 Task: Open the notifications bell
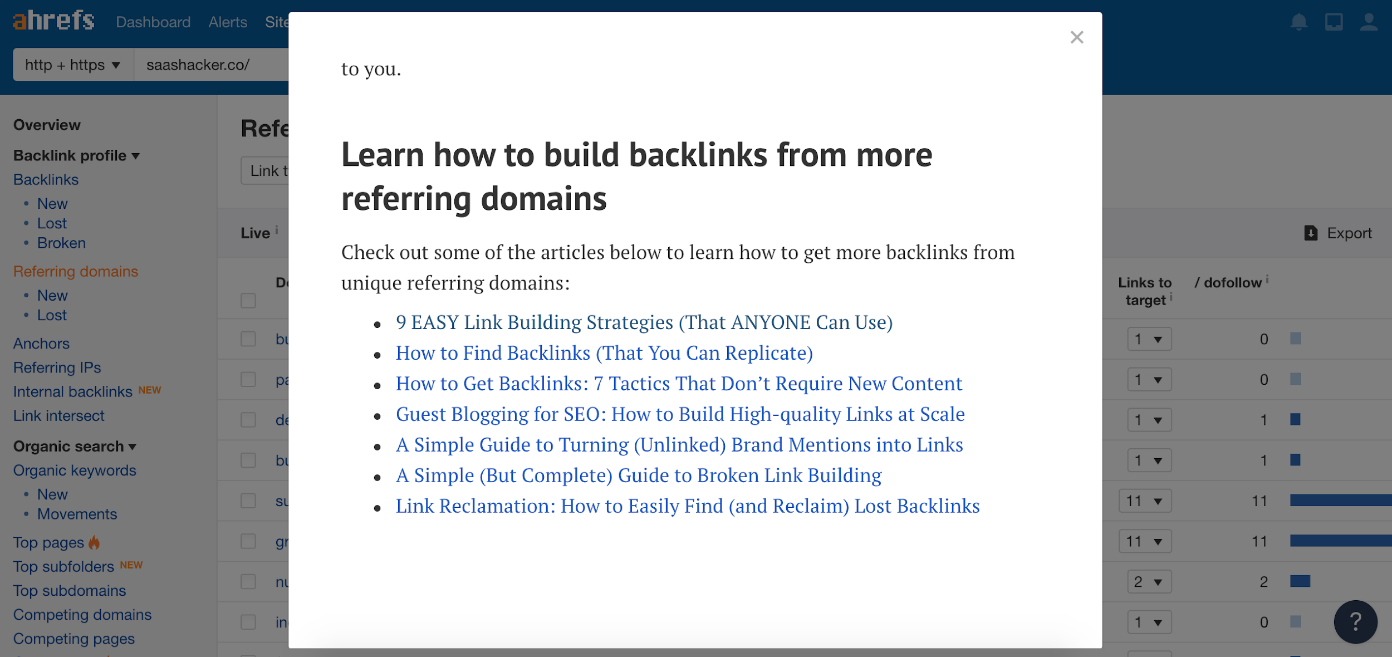1299,22
